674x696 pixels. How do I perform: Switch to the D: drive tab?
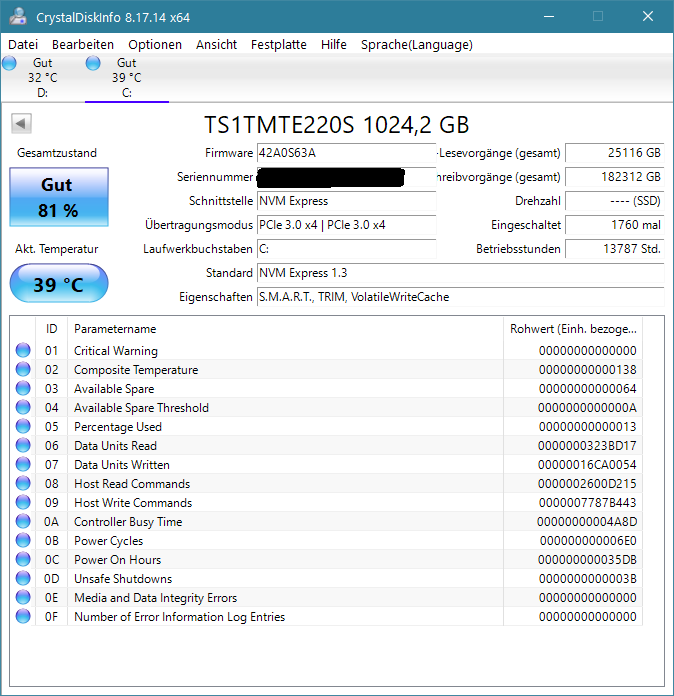[43, 78]
